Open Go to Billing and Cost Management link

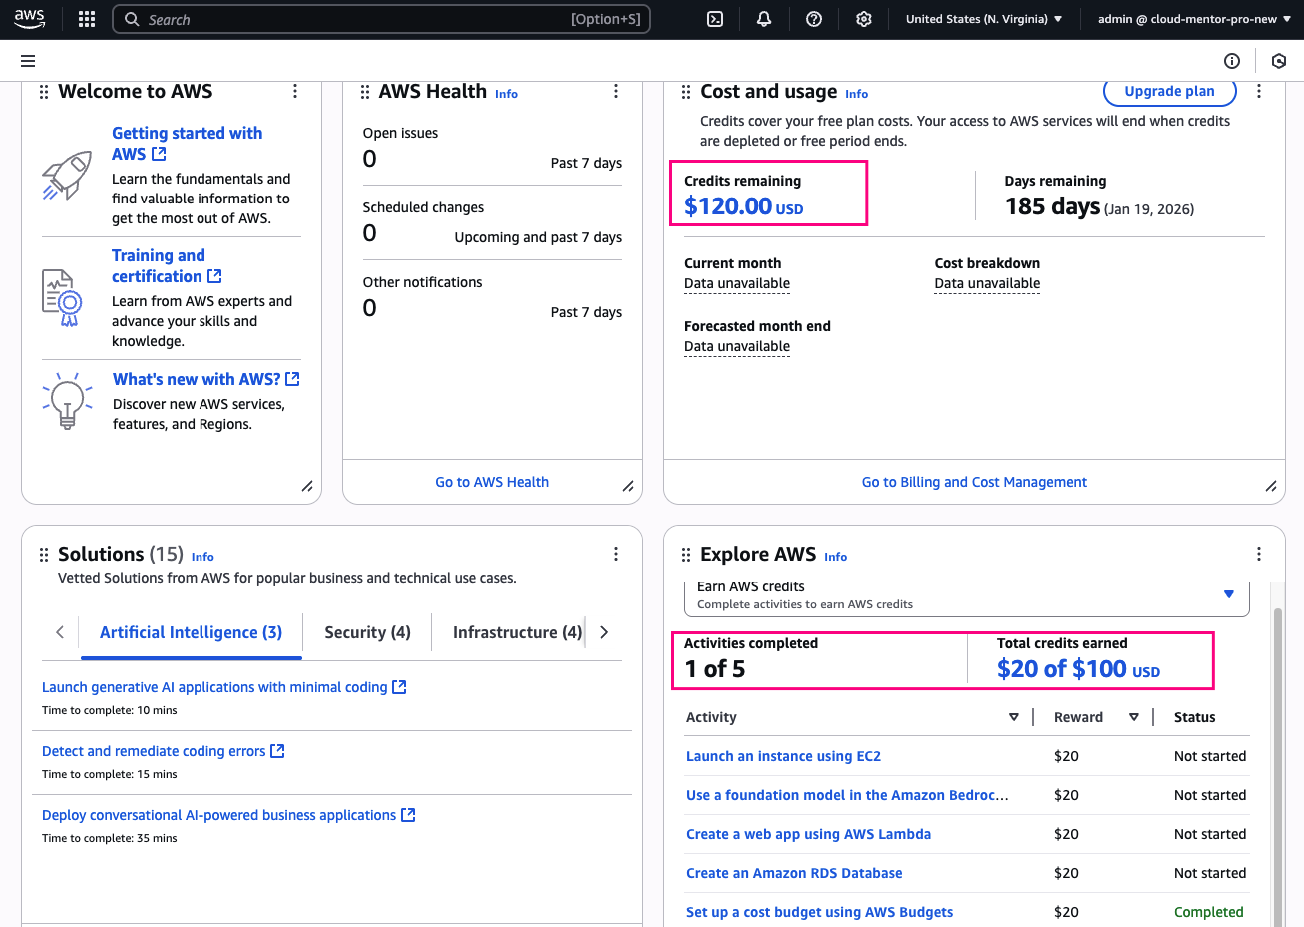coord(974,482)
